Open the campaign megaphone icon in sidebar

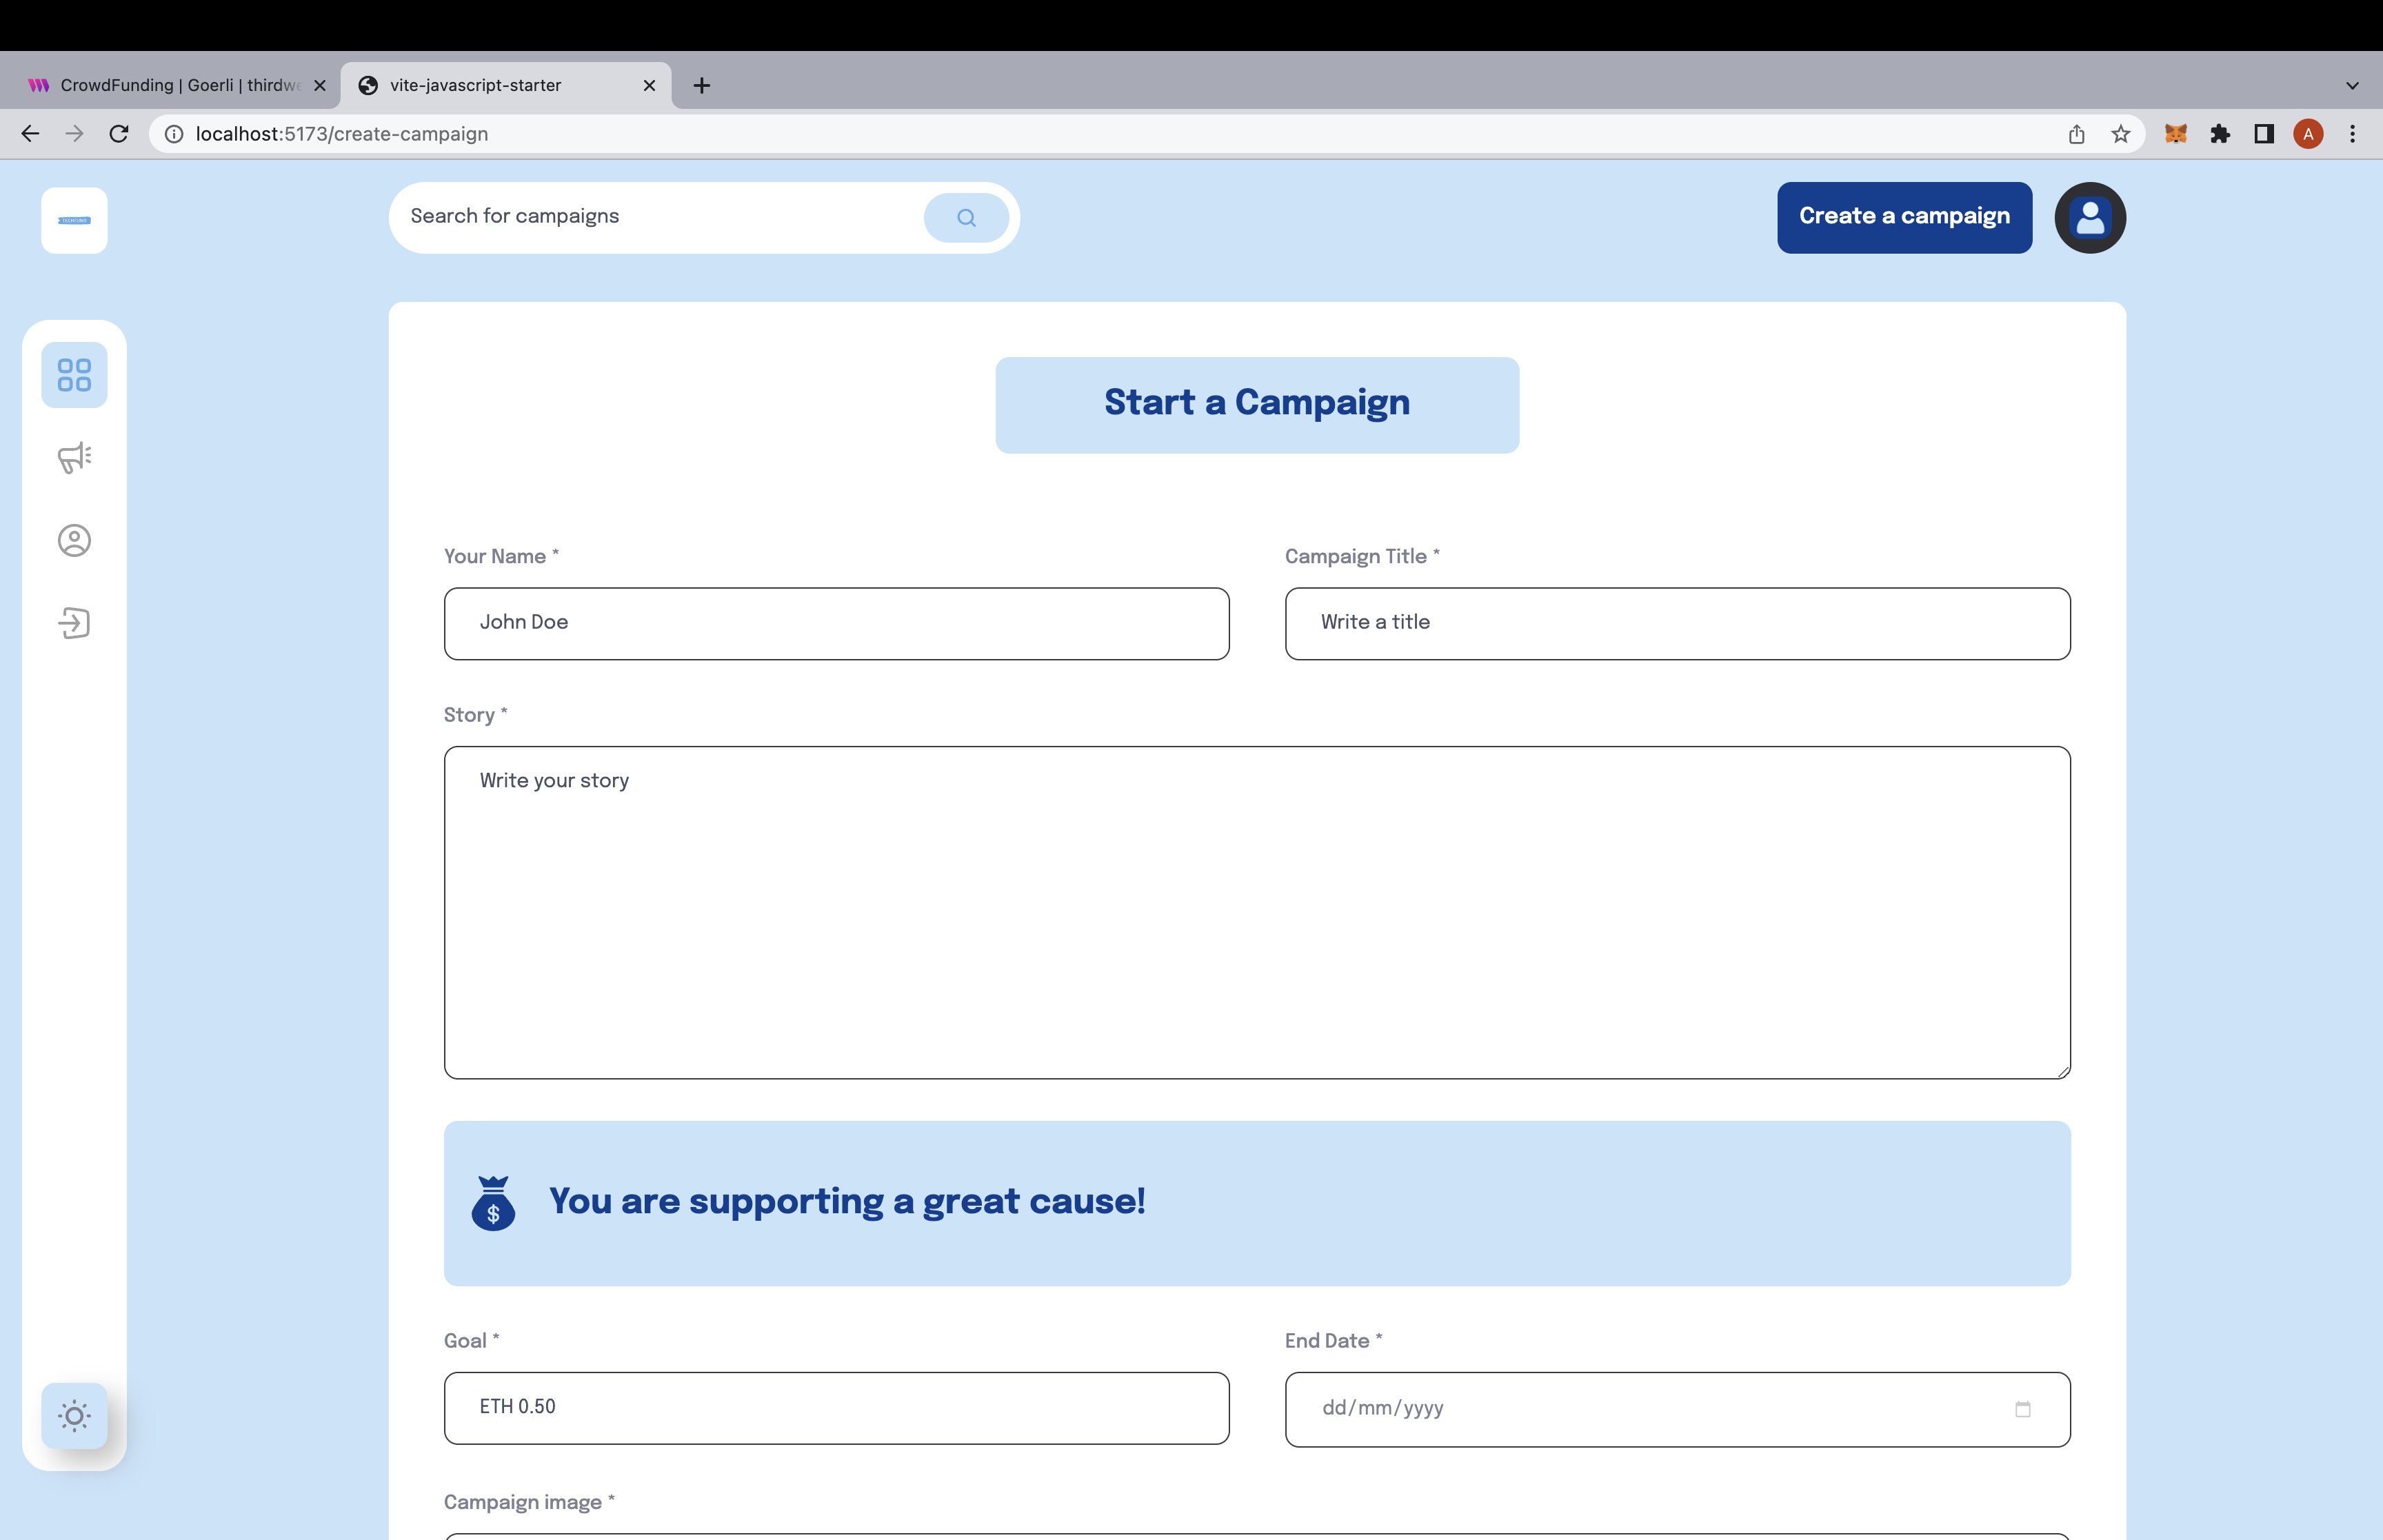coord(74,458)
